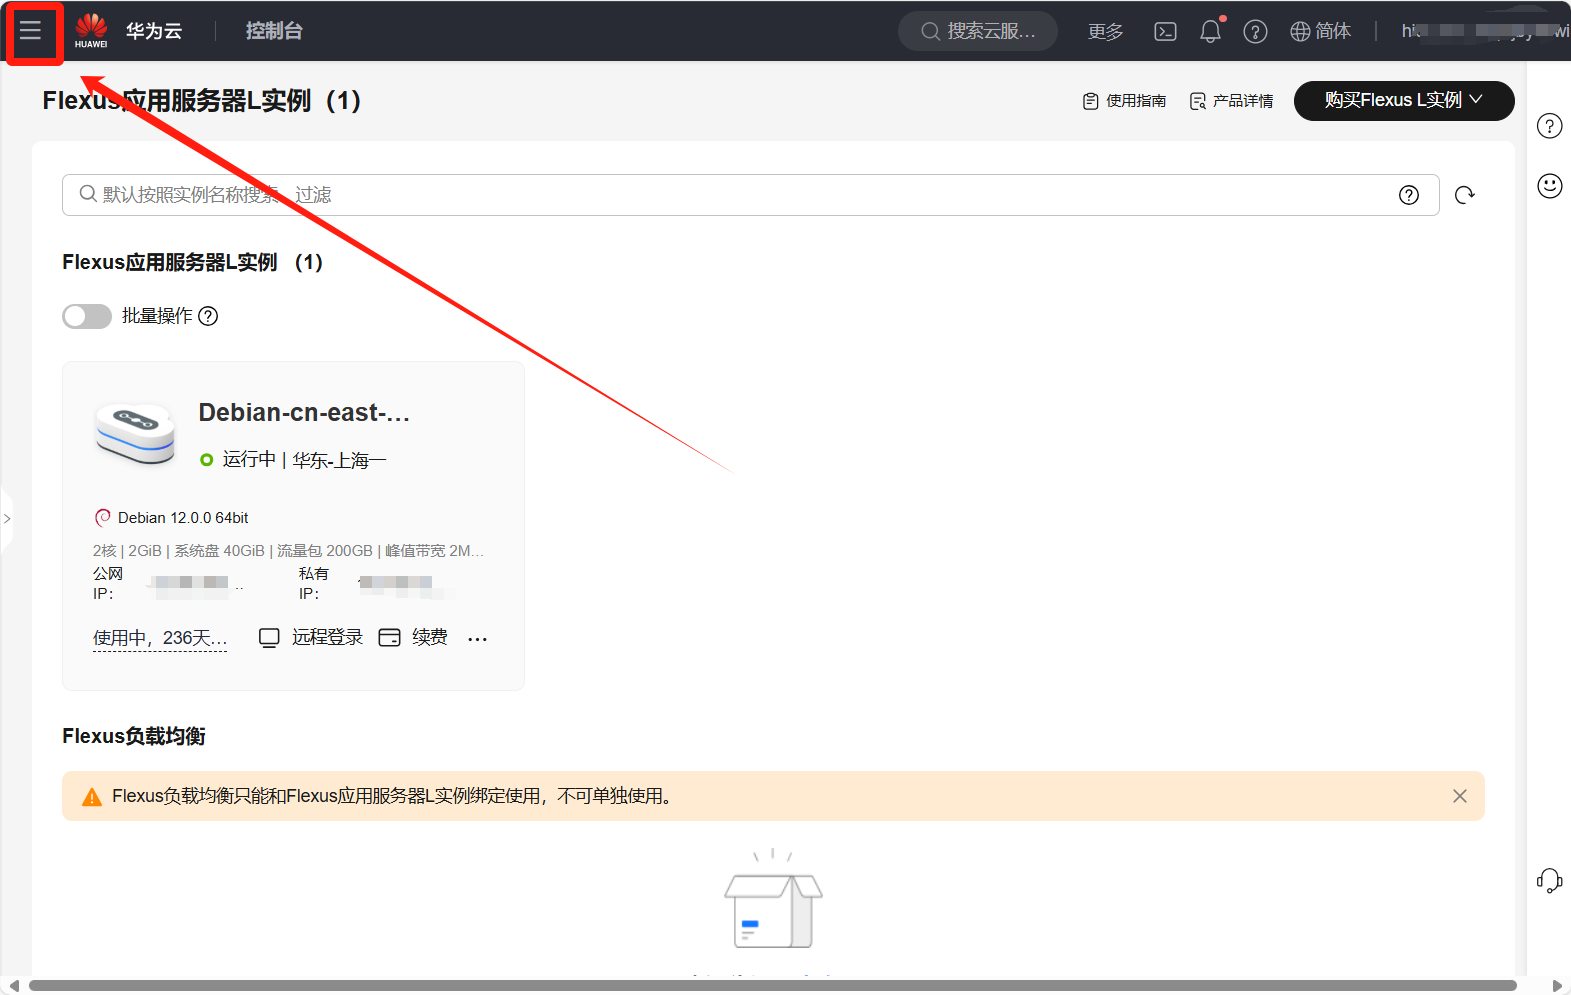
Task: Open the hamburger navigation menu
Action: pyautogui.click(x=31, y=31)
